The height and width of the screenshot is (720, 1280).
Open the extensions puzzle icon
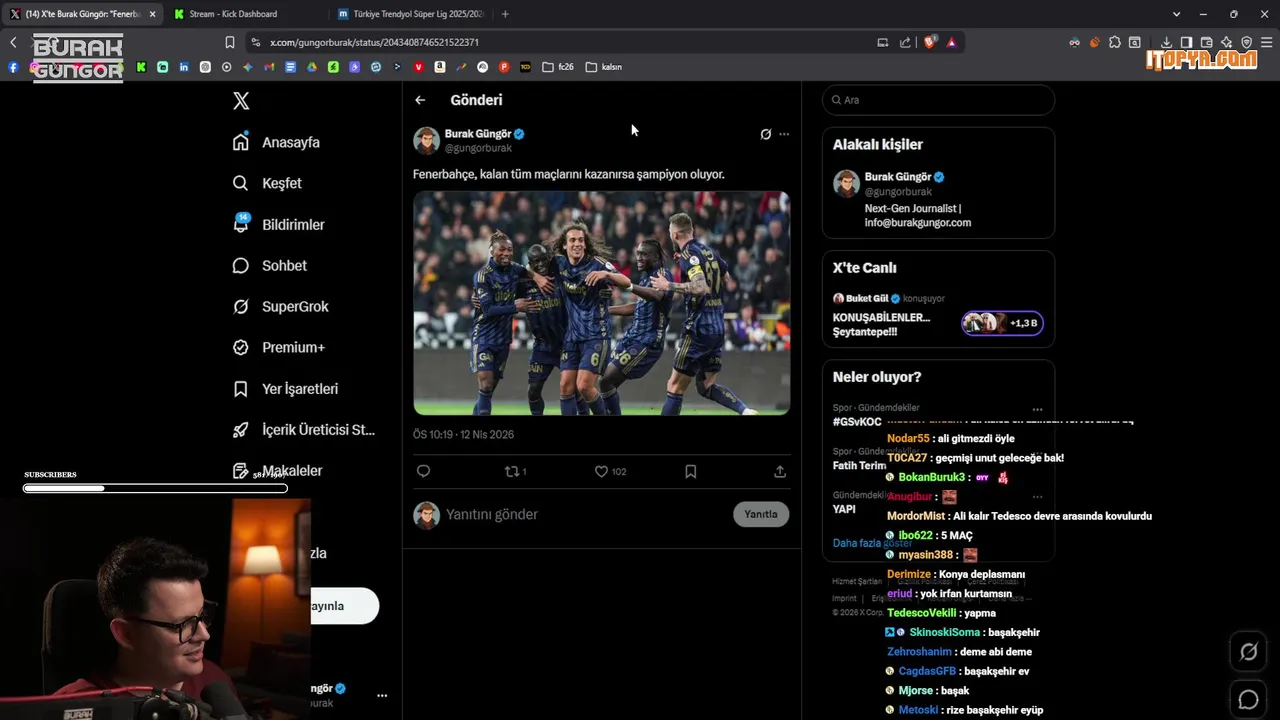pyautogui.click(x=1115, y=42)
